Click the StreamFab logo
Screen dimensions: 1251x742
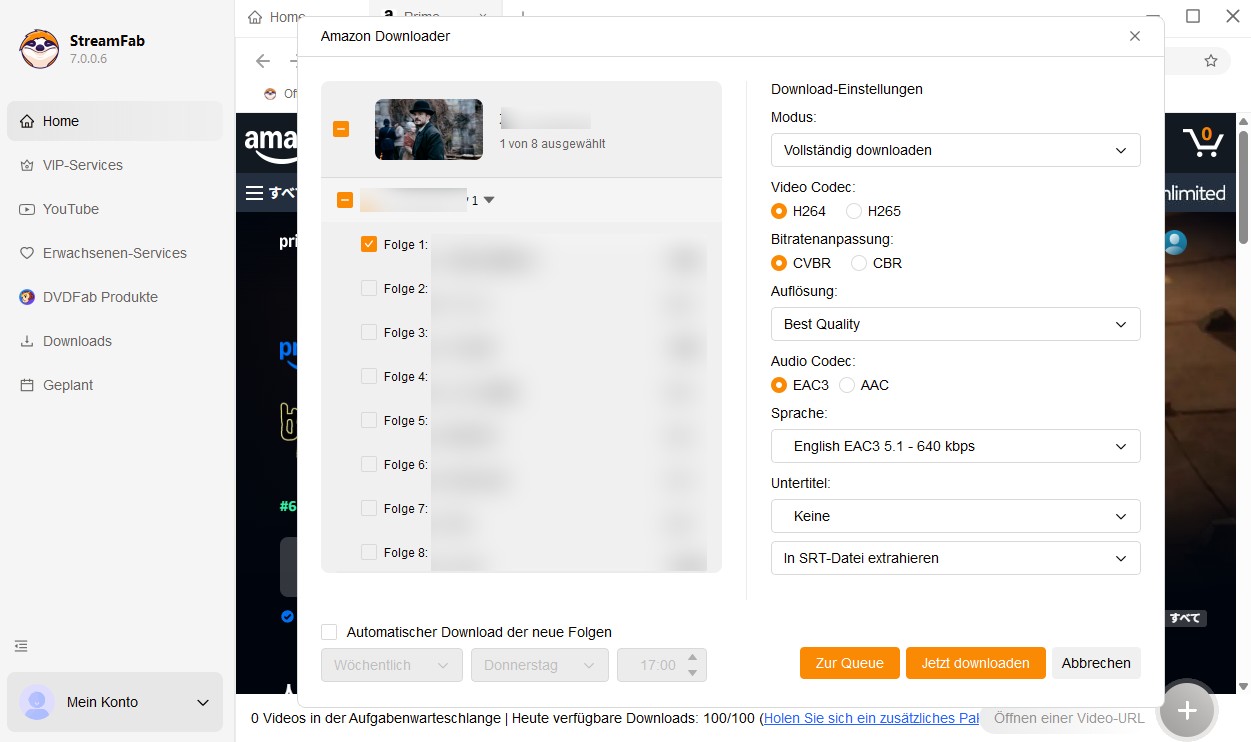click(39, 48)
